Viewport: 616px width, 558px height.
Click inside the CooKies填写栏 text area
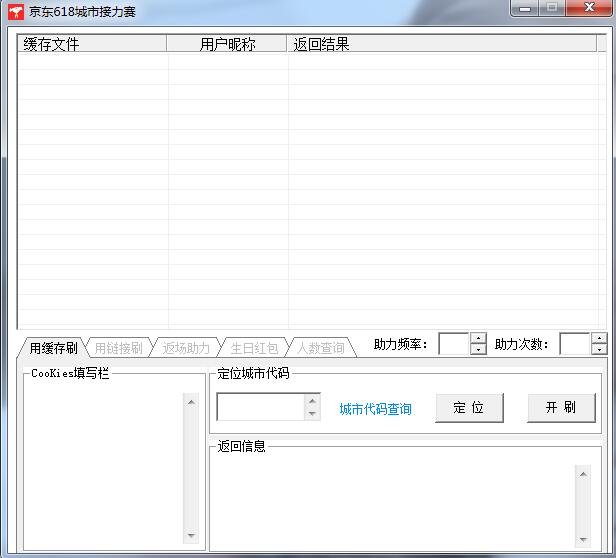point(104,468)
